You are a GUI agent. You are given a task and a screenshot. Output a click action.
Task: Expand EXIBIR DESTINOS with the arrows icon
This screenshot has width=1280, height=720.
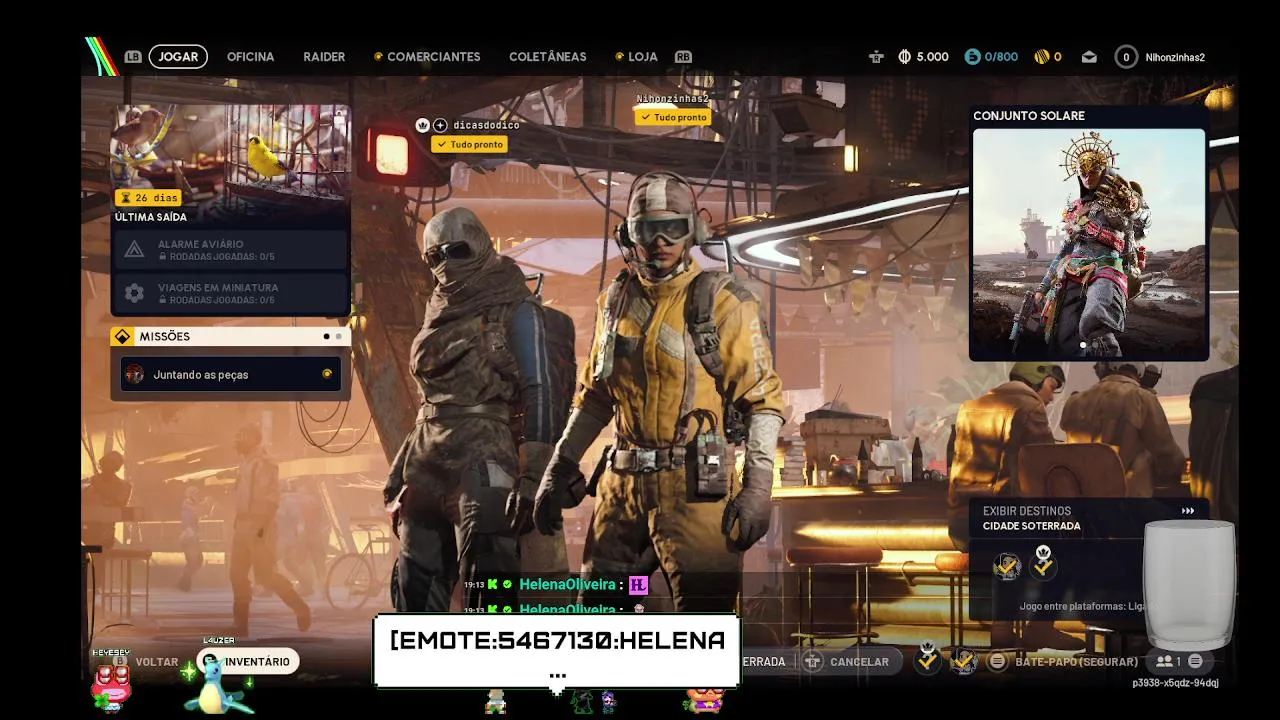click(1188, 511)
